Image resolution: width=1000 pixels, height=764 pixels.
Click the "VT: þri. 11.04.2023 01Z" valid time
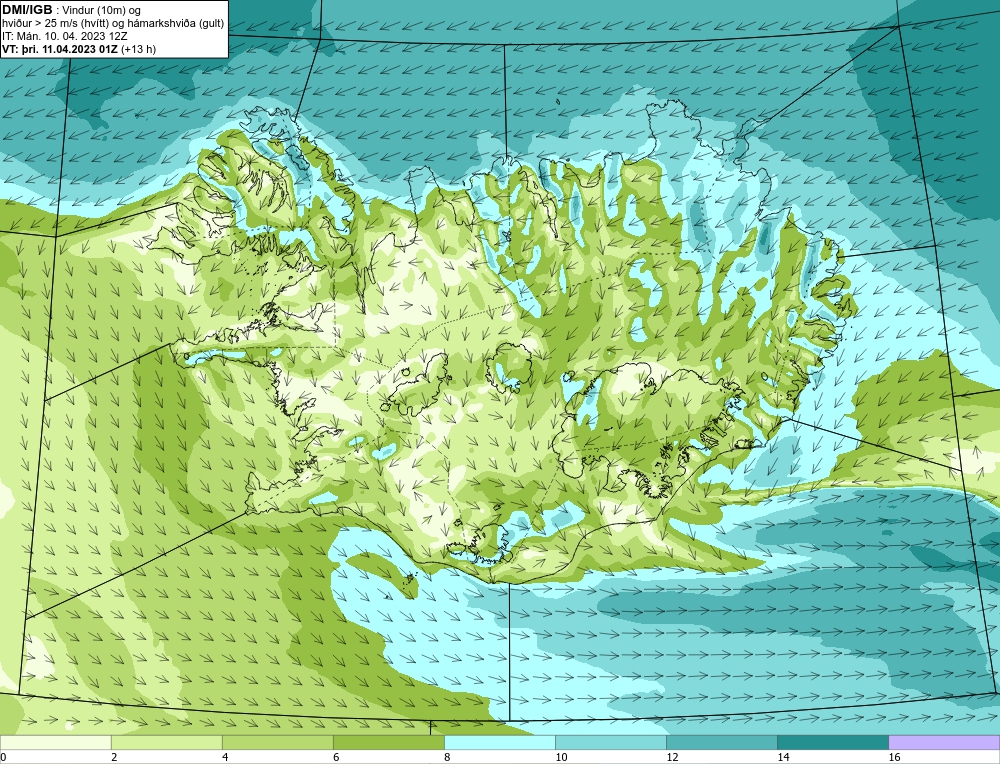point(60,49)
